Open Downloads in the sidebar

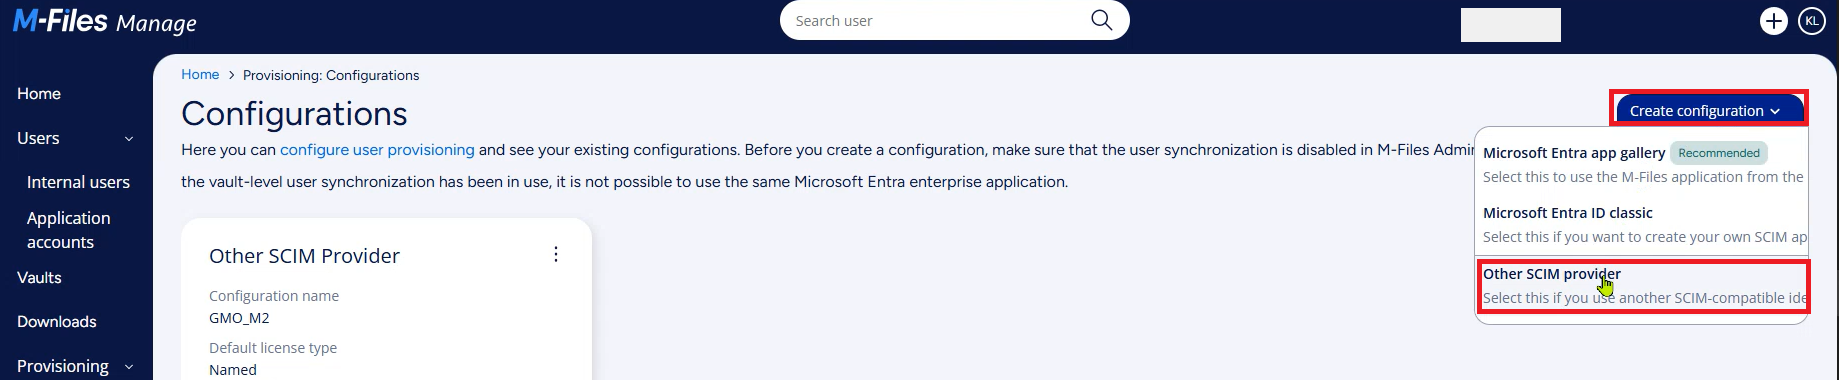point(57,321)
